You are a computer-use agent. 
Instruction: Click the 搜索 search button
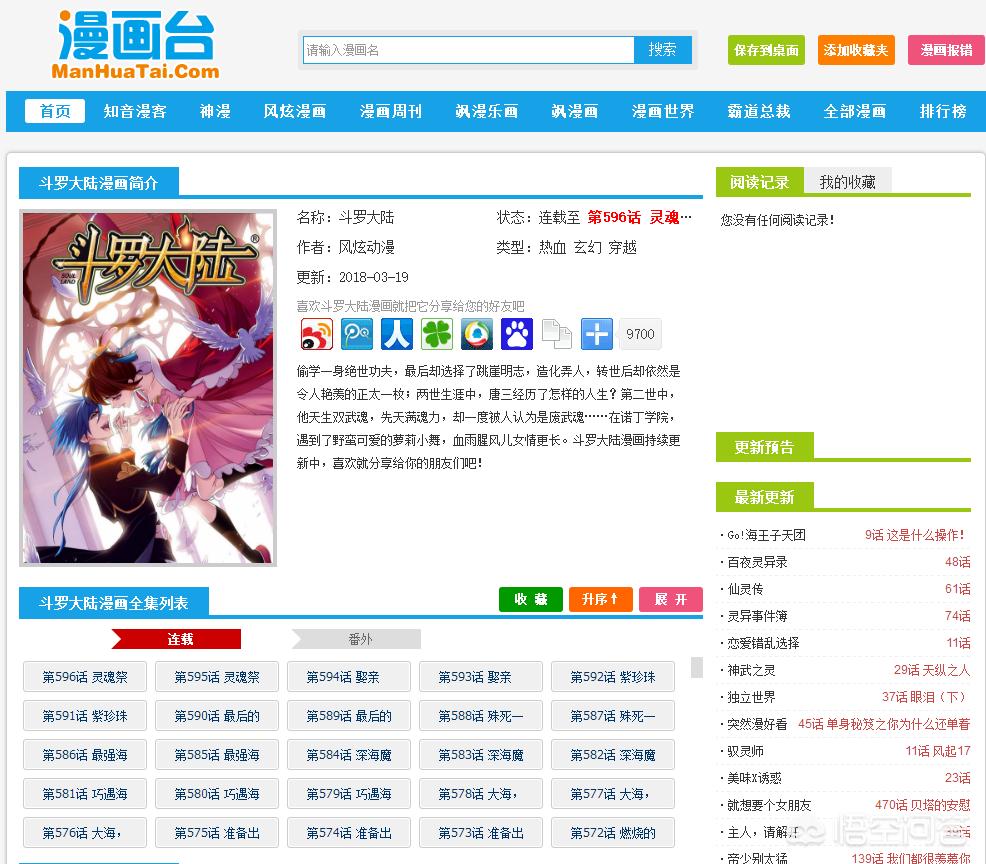point(663,50)
